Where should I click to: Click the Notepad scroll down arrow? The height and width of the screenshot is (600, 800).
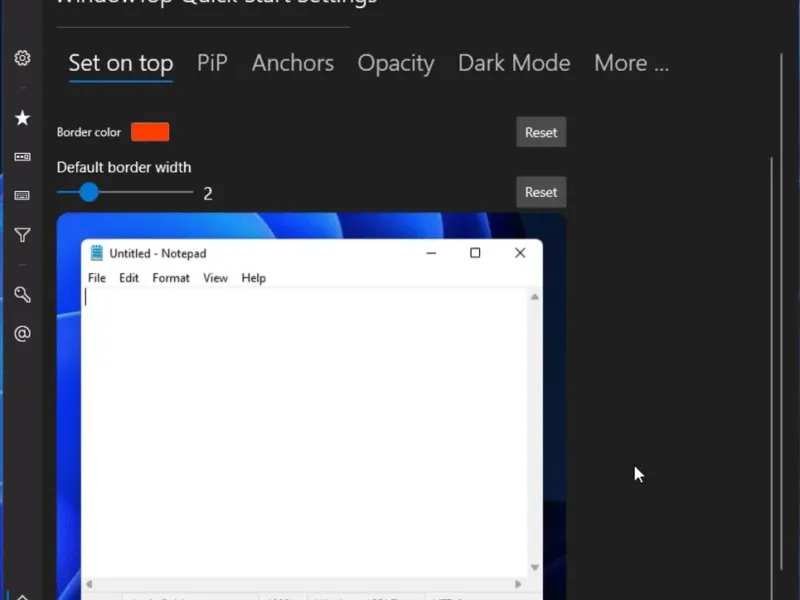(x=535, y=567)
